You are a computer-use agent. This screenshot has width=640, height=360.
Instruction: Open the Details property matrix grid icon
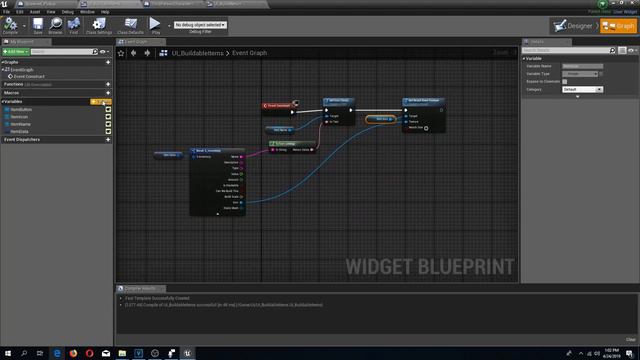click(x=622, y=50)
